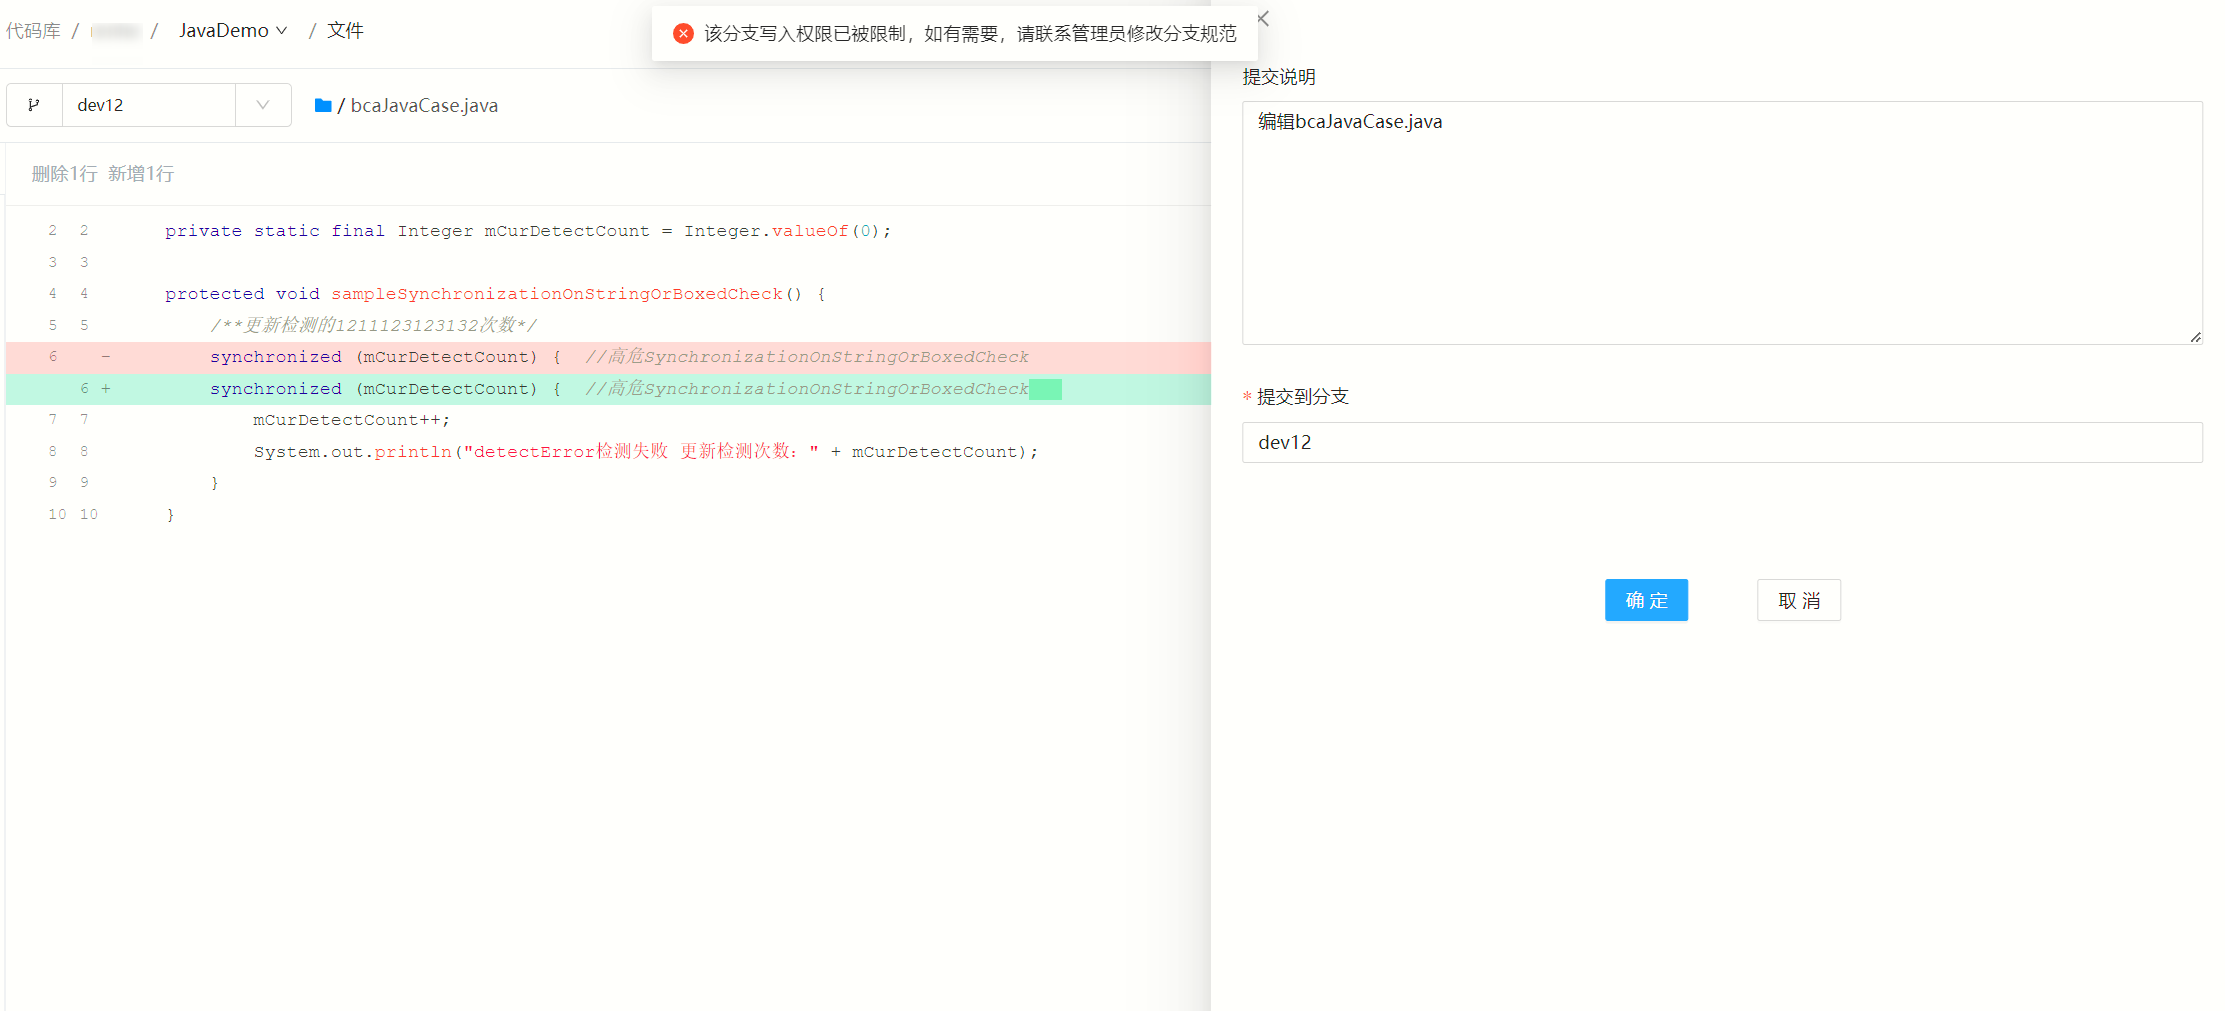Confirm the commit with 确定 button
This screenshot has height=1011, width=2225.
coord(1646,600)
